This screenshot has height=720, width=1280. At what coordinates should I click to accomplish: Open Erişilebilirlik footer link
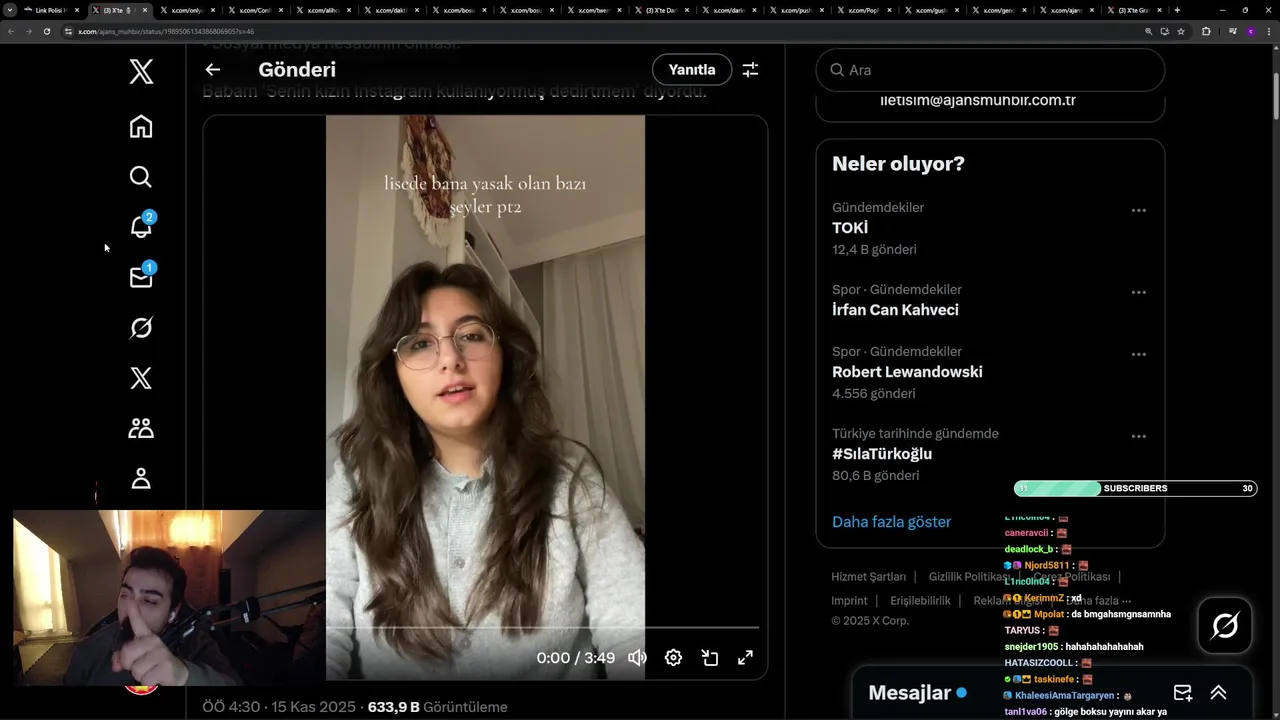tap(920, 601)
